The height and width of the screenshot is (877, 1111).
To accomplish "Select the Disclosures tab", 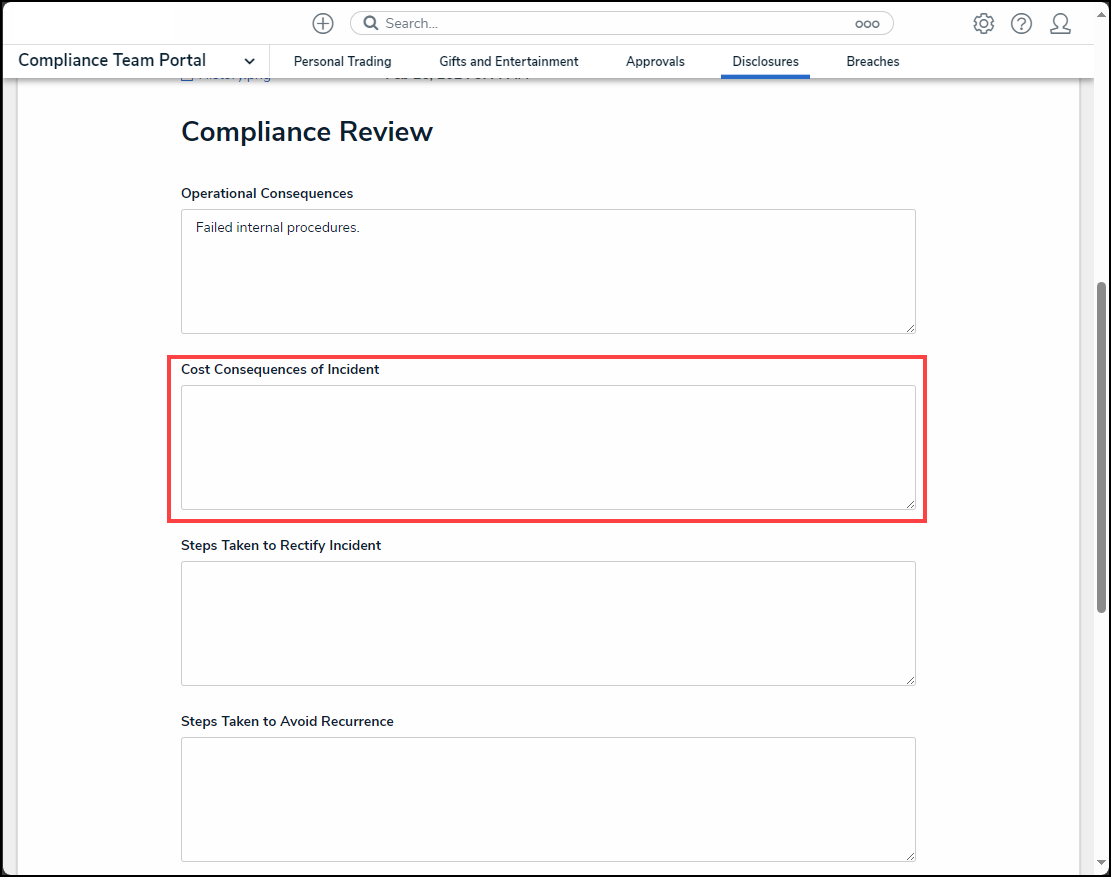I will tap(765, 61).
